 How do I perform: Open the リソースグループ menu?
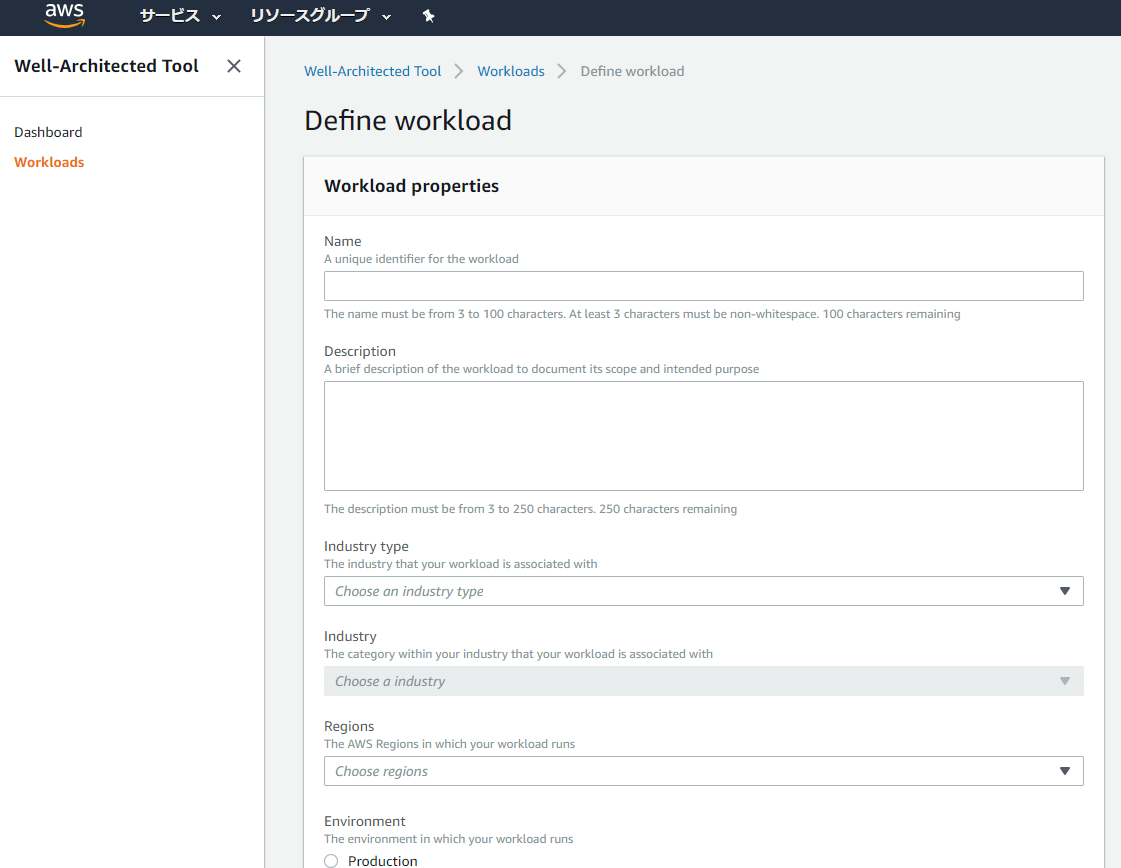pos(315,17)
